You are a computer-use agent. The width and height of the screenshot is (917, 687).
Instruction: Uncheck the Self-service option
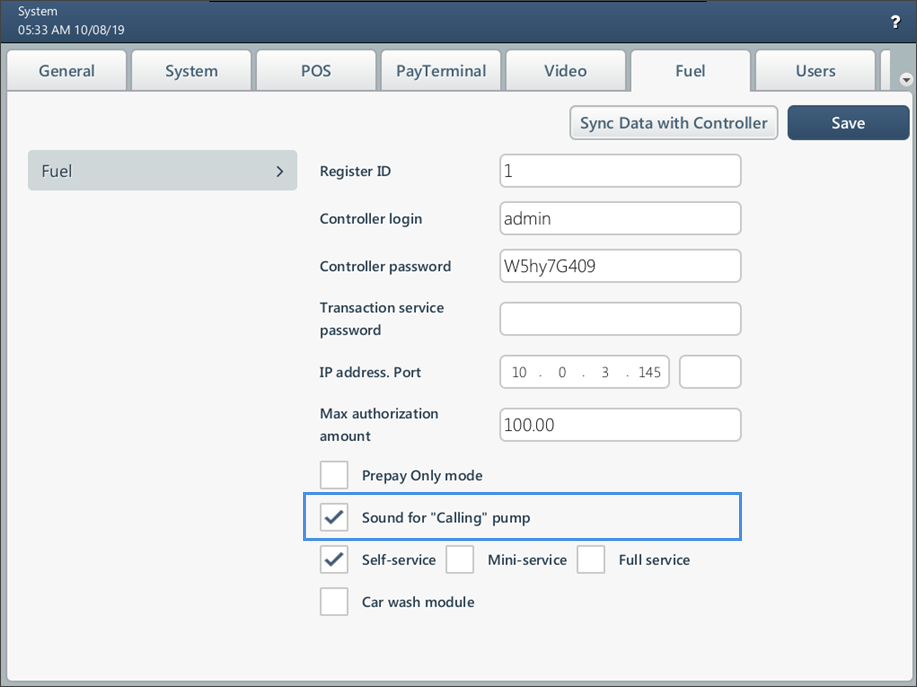(x=334, y=560)
